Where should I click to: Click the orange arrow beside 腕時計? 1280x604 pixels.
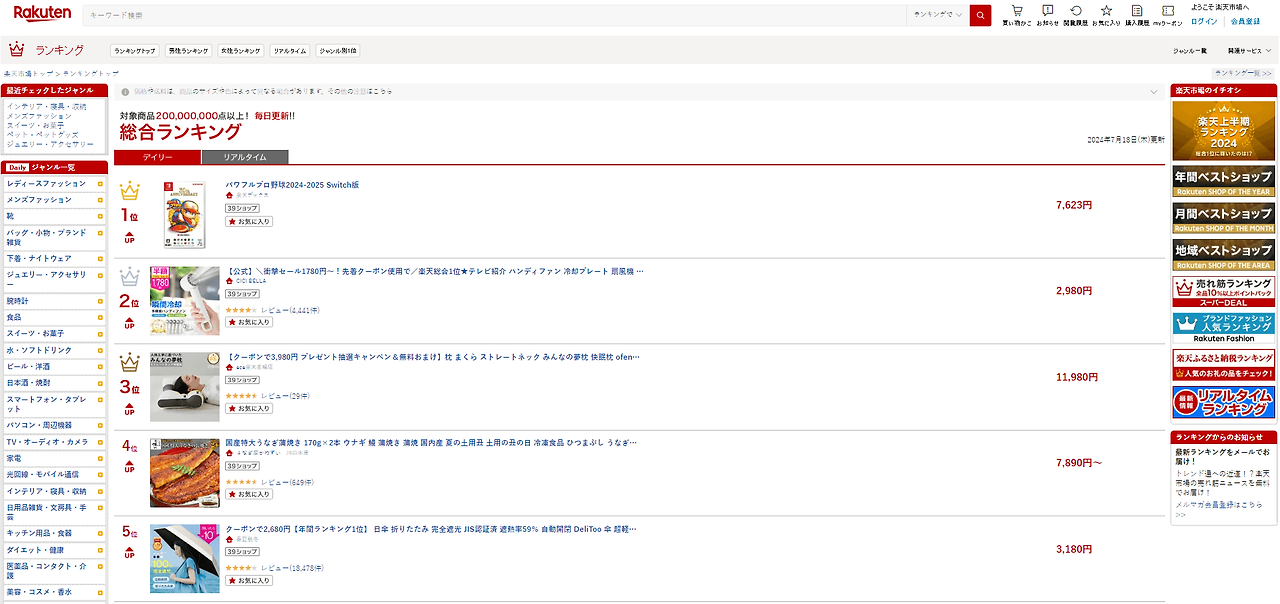pyautogui.click(x=100, y=300)
